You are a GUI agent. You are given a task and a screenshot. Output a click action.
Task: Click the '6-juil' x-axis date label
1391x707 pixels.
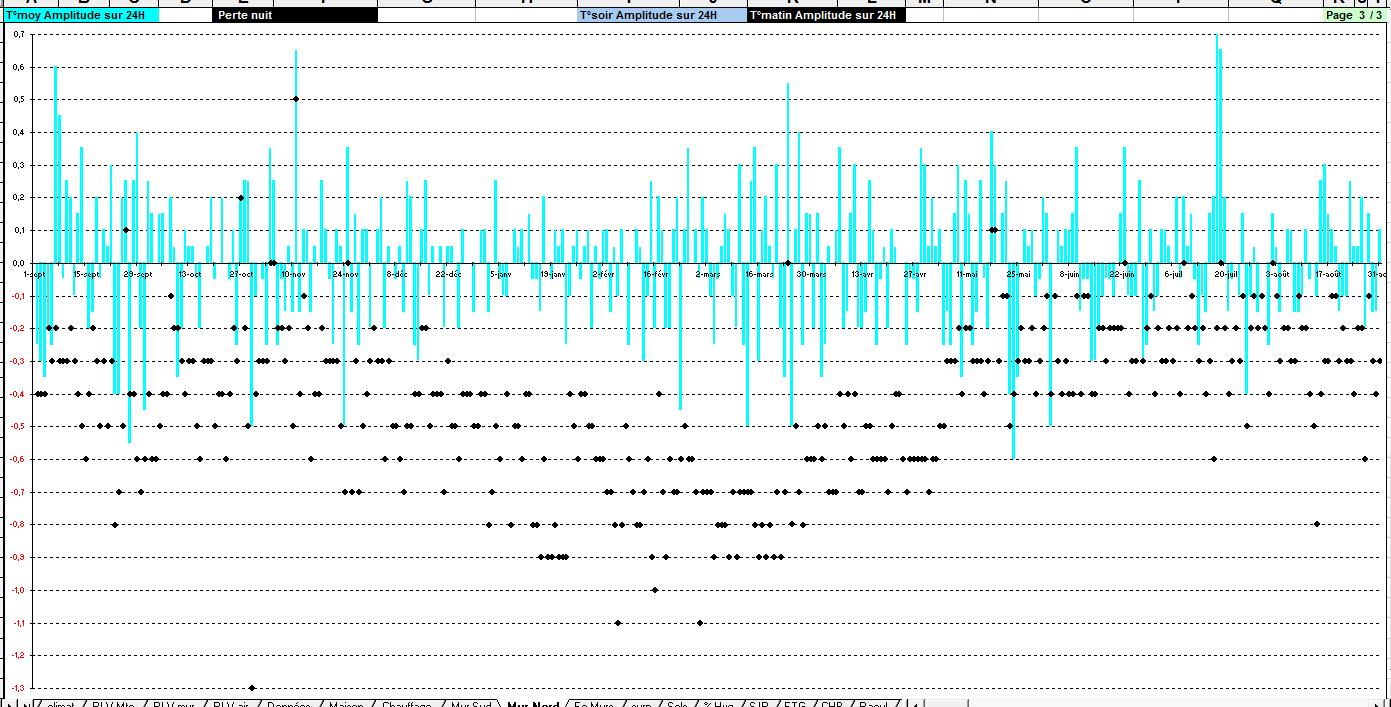[1174, 273]
